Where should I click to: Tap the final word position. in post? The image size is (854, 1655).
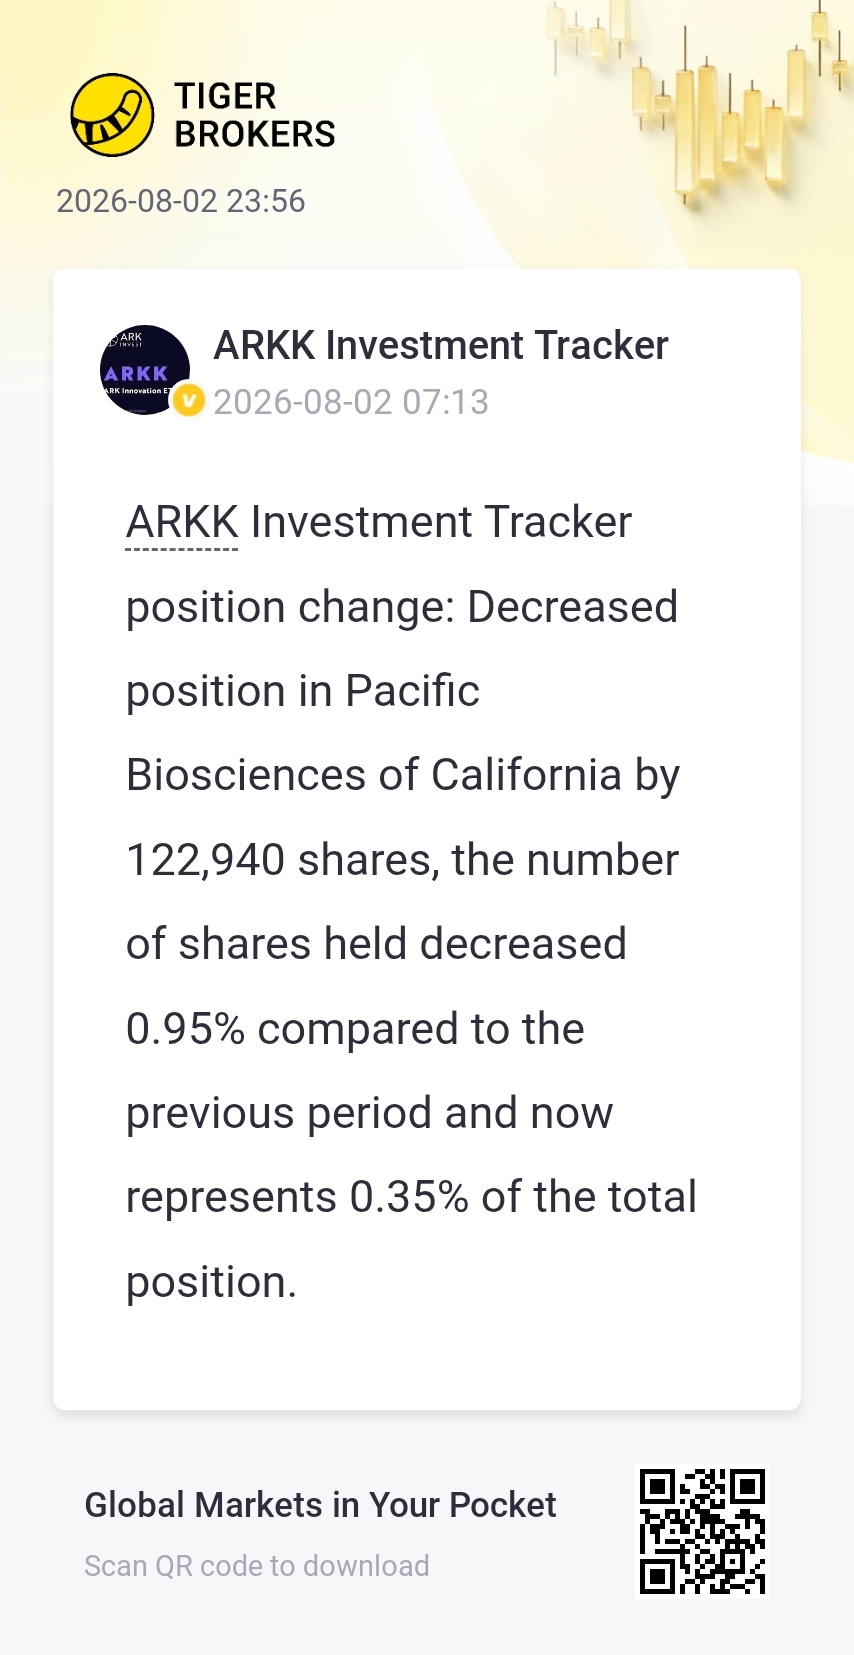212,1283
